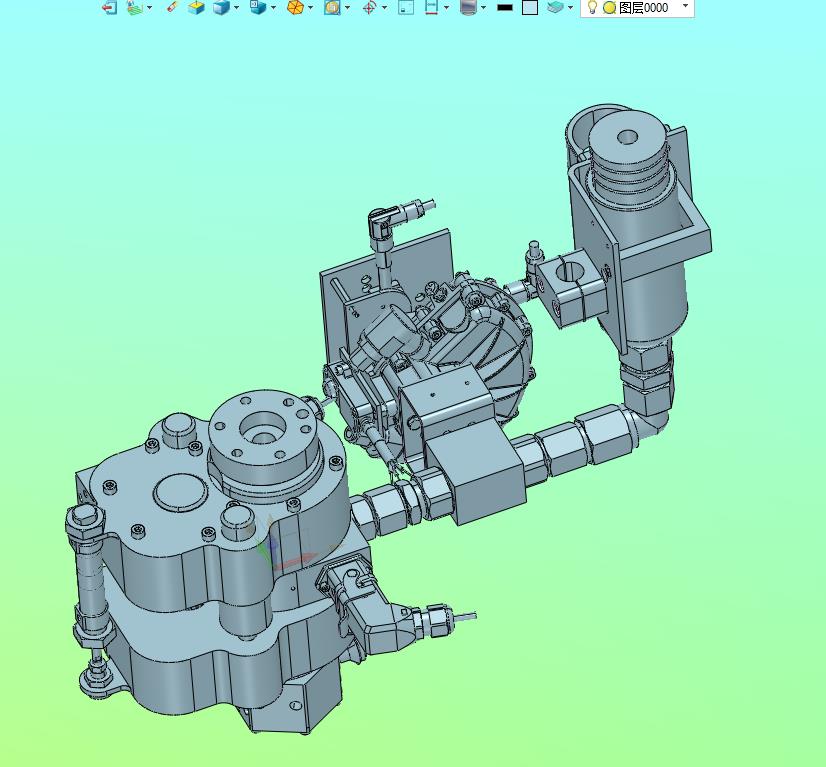The height and width of the screenshot is (767, 826).
Task: Click the sketch plane toolbar icon
Action: [x=135, y=7]
